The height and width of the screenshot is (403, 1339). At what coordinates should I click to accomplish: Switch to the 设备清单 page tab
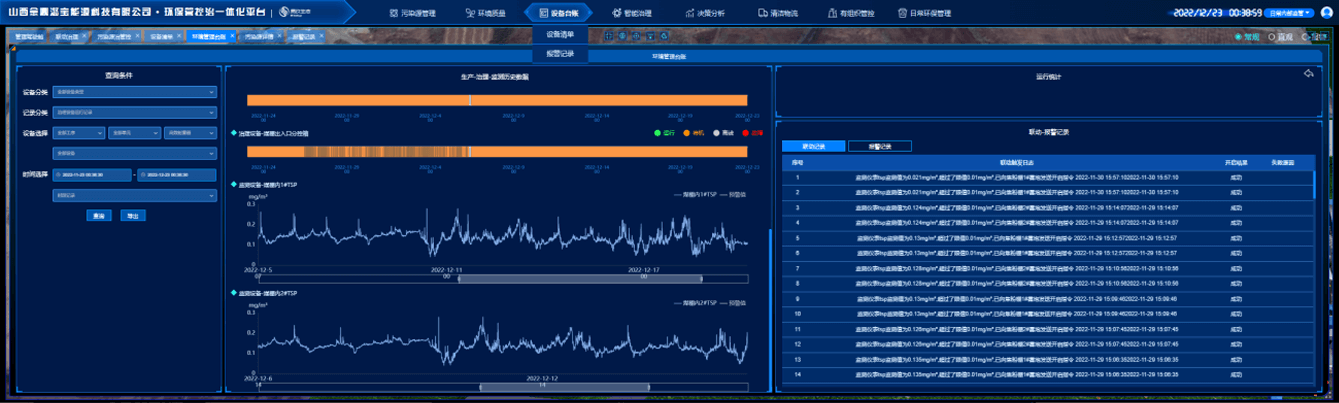161,36
